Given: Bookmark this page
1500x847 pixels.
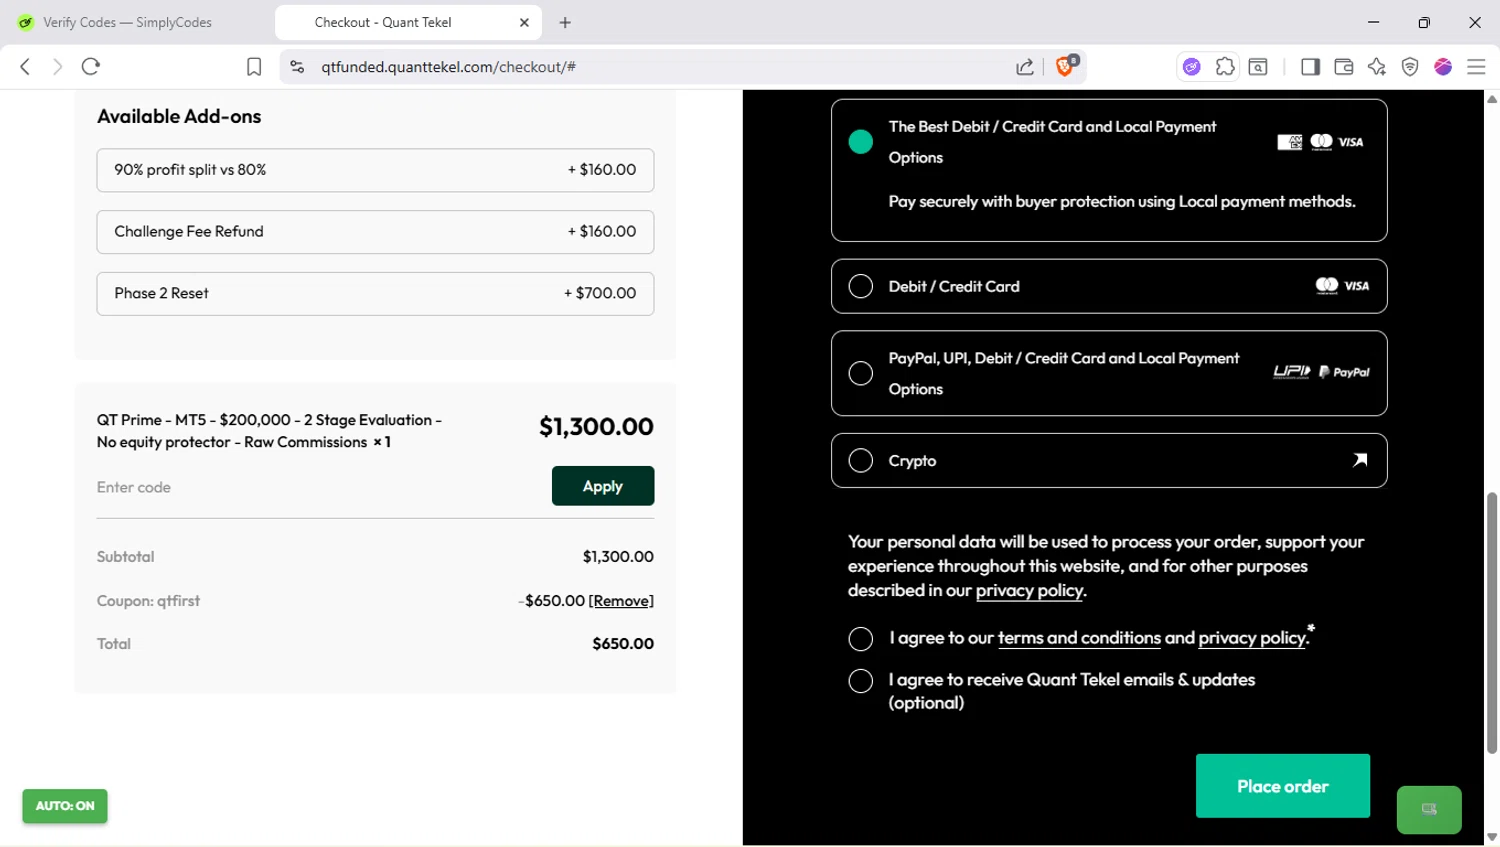Looking at the screenshot, I should pos(254,67).
